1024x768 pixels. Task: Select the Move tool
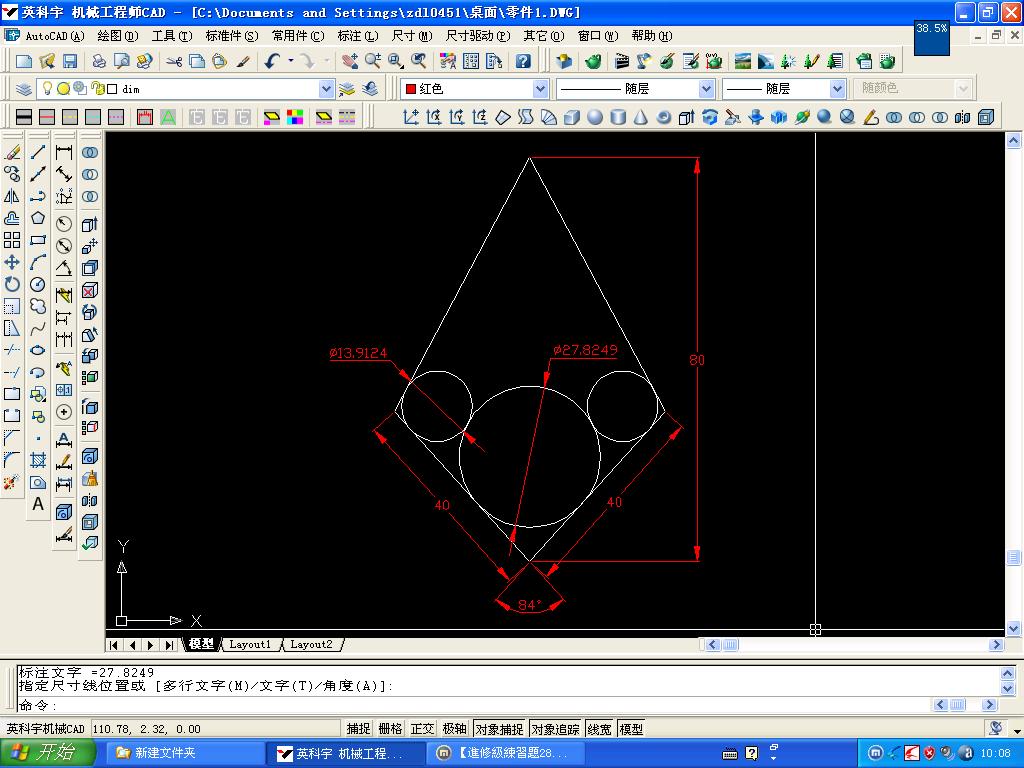[x=12, y=262]
